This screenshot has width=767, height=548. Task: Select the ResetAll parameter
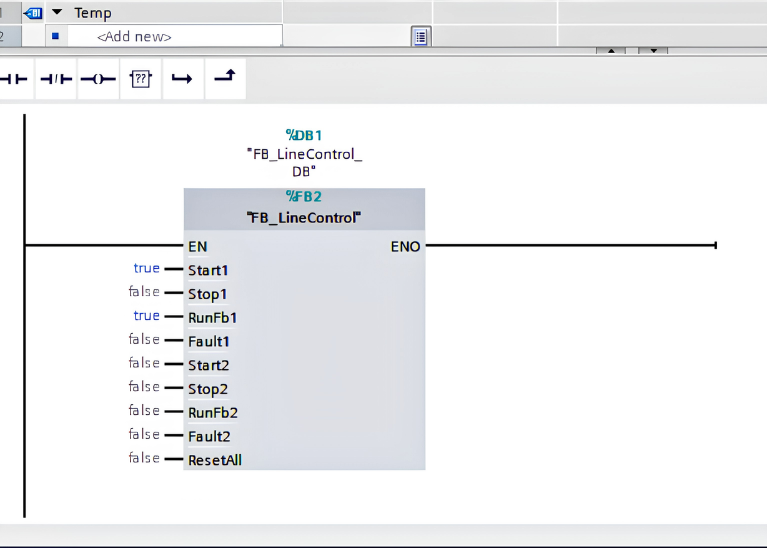click(215, 460)
